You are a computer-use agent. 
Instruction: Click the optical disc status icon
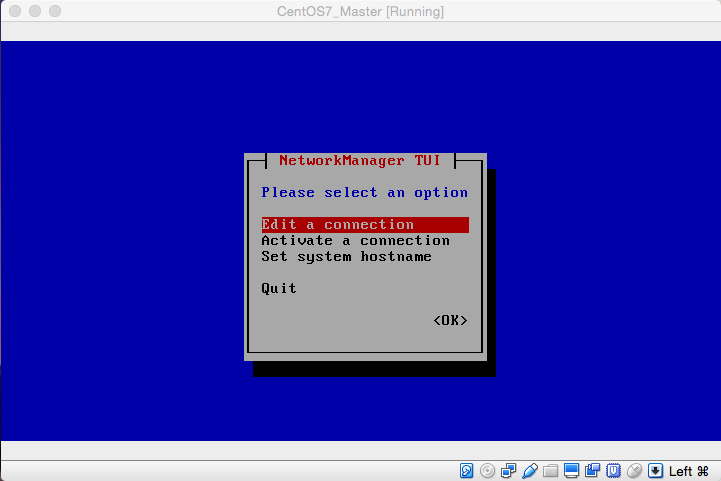487,470
